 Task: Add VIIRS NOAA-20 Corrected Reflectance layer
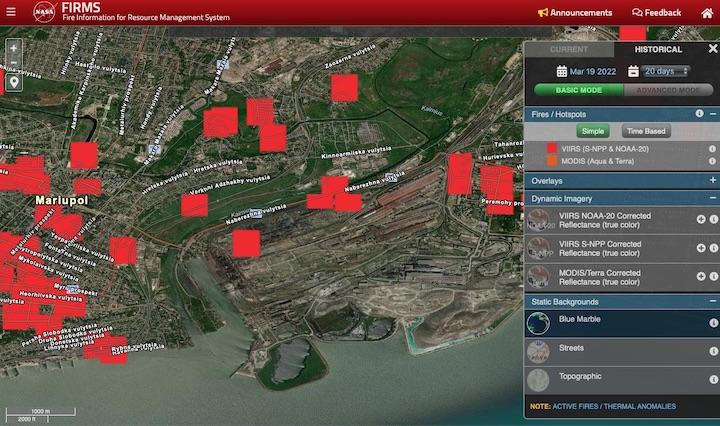pyautogui.click(x=700, y=219)
